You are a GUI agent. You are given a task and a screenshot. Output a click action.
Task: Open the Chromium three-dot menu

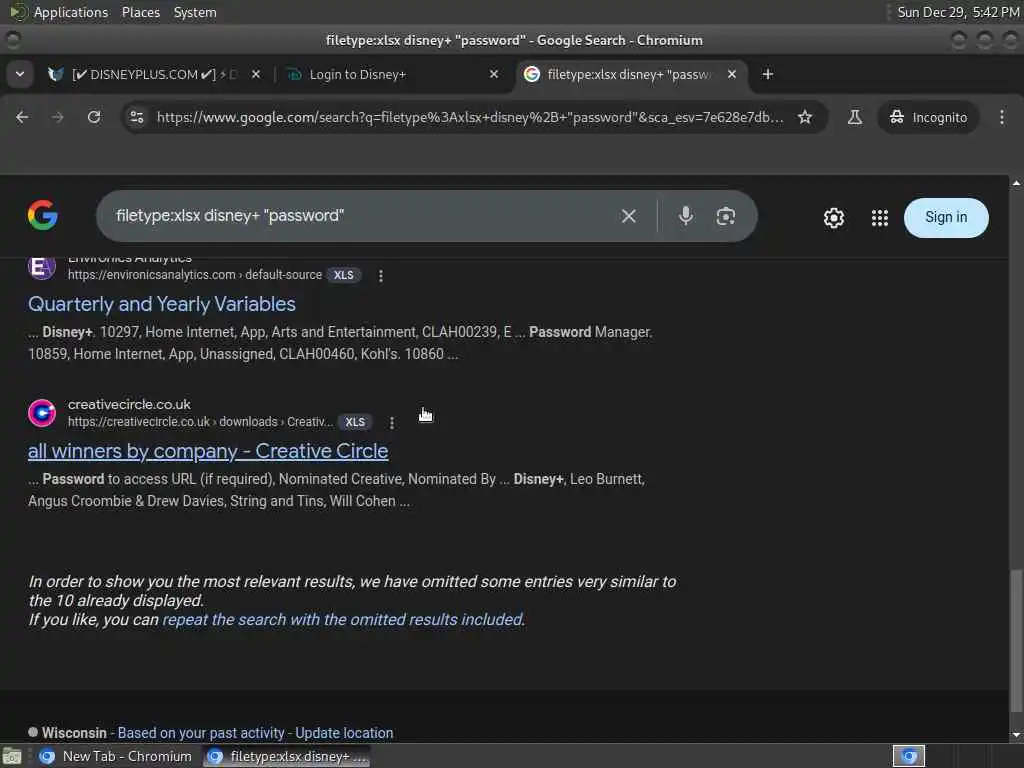pyautogui.click(x=1002, y=117)
